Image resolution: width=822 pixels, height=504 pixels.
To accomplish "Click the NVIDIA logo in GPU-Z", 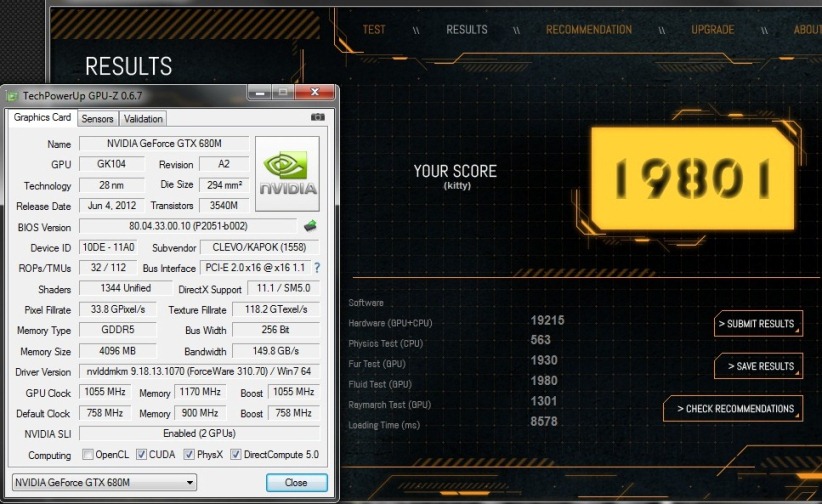I will click(x=287, y=174).
